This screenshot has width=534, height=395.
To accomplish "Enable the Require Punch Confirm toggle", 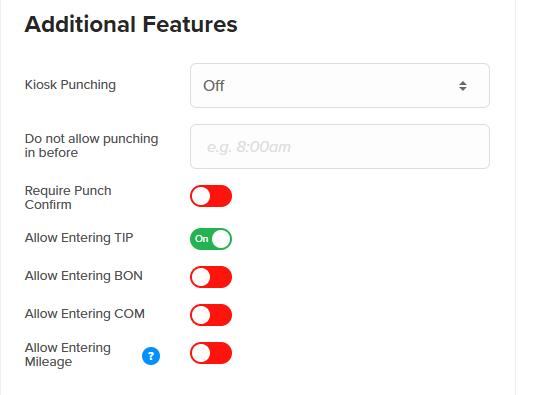I will click(211, 196).
